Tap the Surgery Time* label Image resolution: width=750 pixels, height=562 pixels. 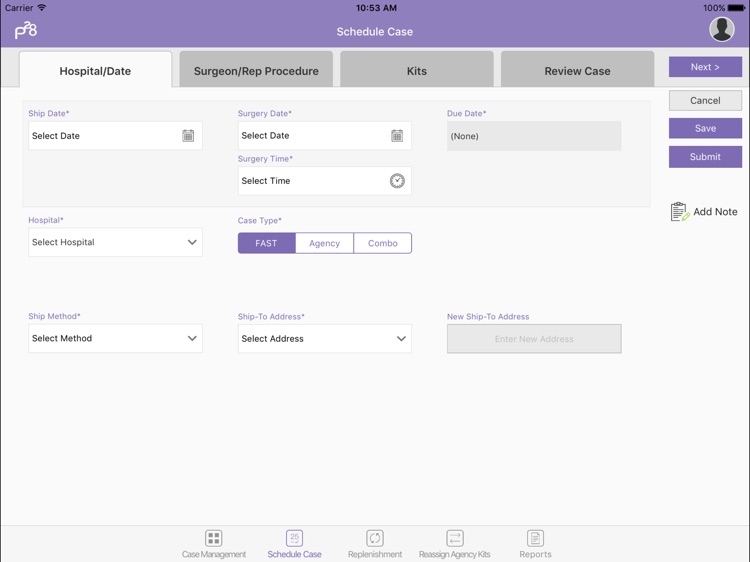265,159
